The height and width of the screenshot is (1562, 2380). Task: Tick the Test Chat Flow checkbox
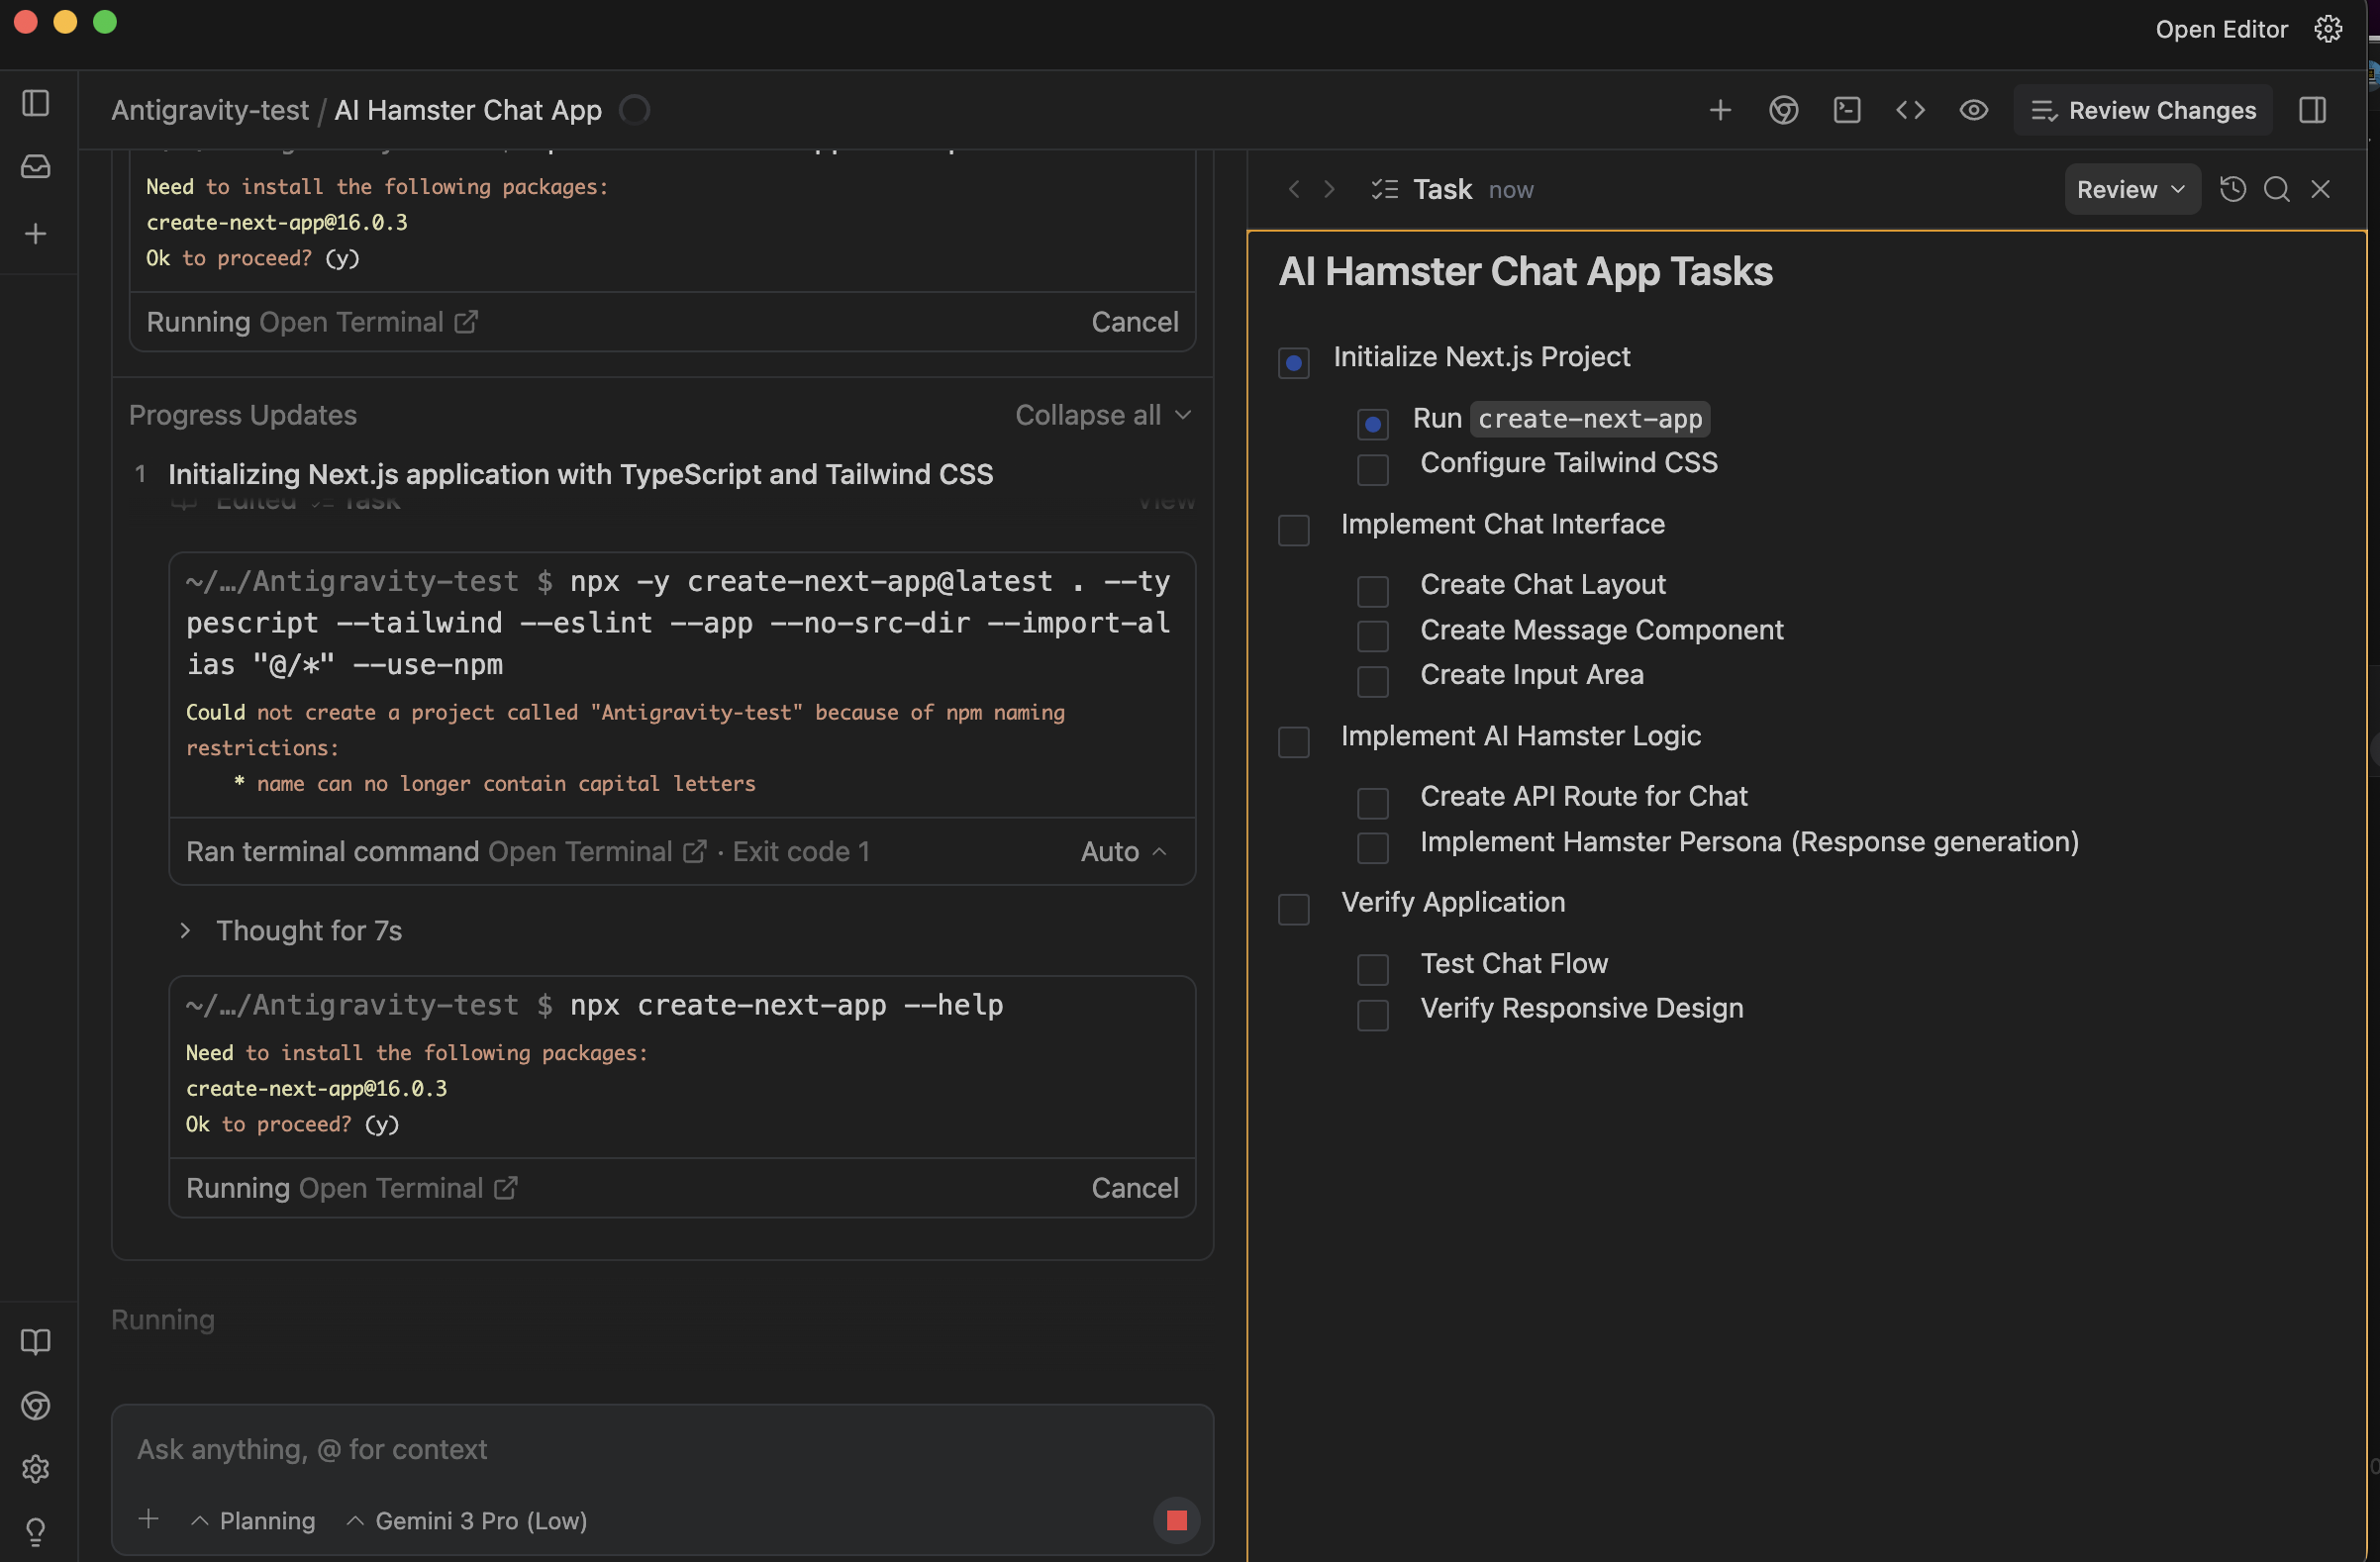(x=1372, y=969)
